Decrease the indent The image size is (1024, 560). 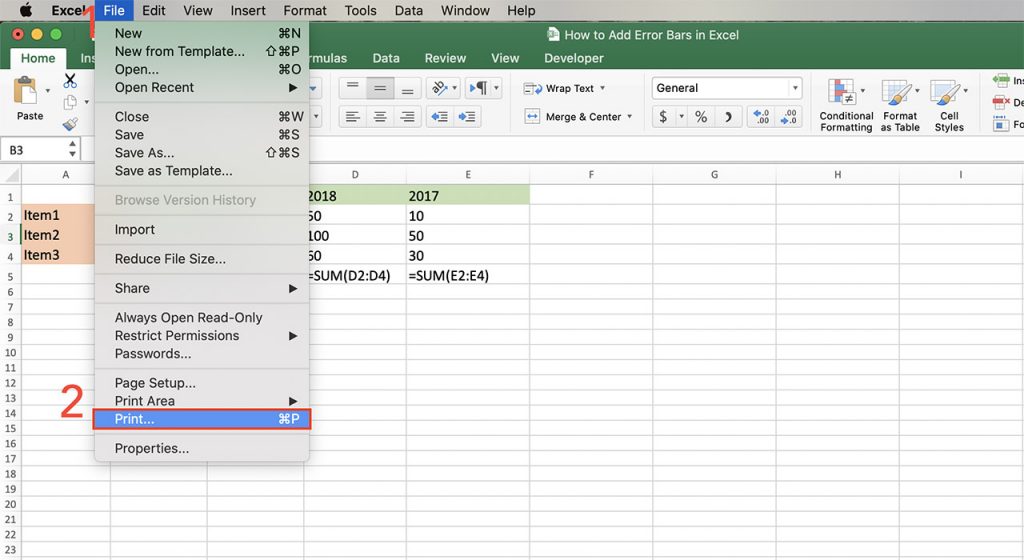coord(440,117)
